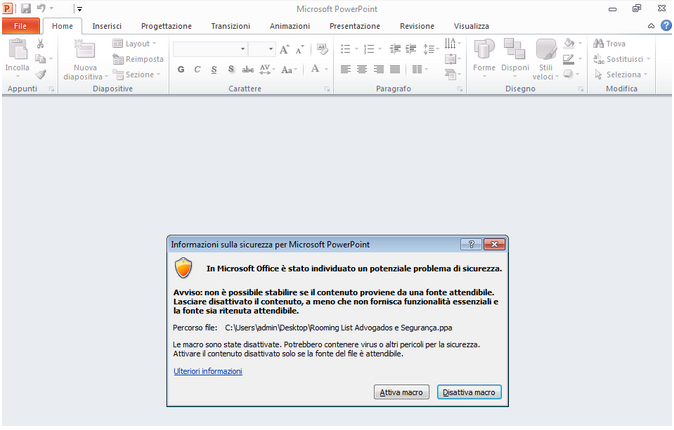The image size is (674, 430).
Task: Click the Disponi arrange icon
Action: pyautogui.click(x=515, y=49)
